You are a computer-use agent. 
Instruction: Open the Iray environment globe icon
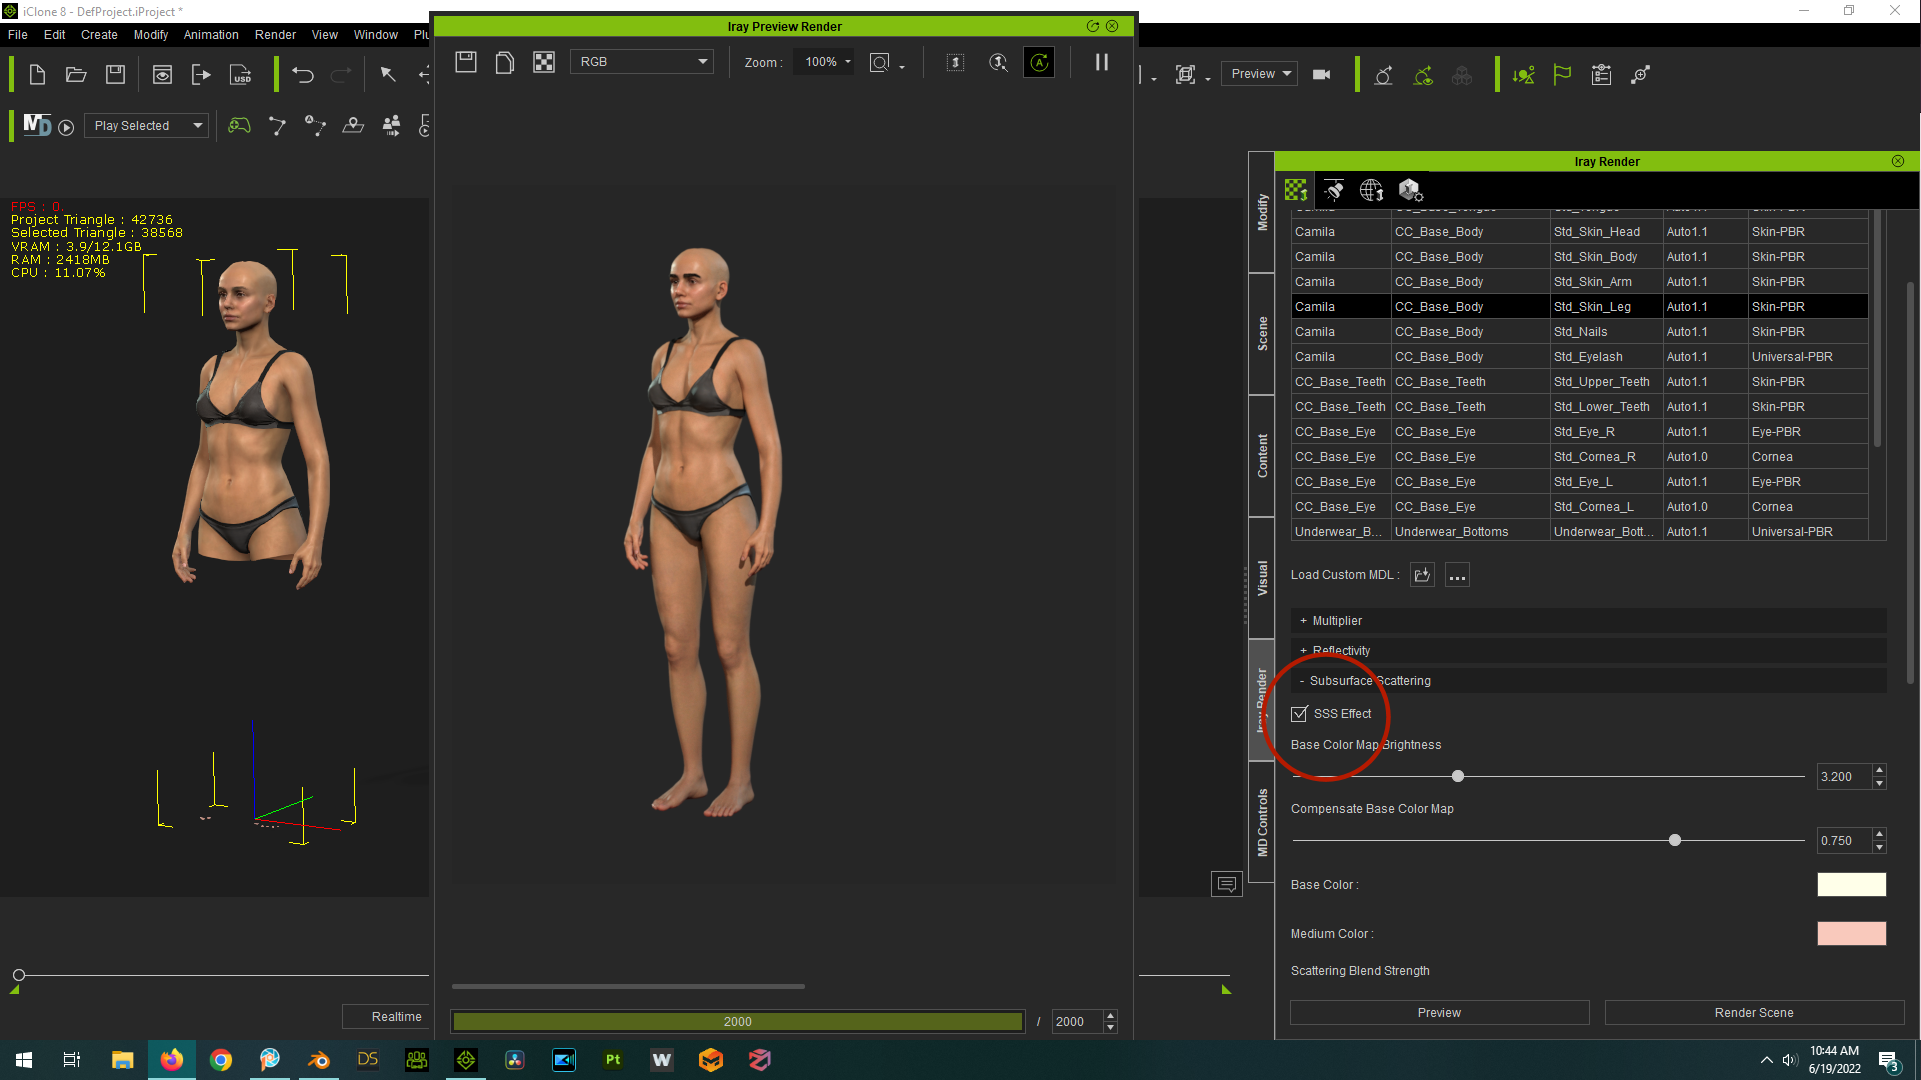(1372, 189)
